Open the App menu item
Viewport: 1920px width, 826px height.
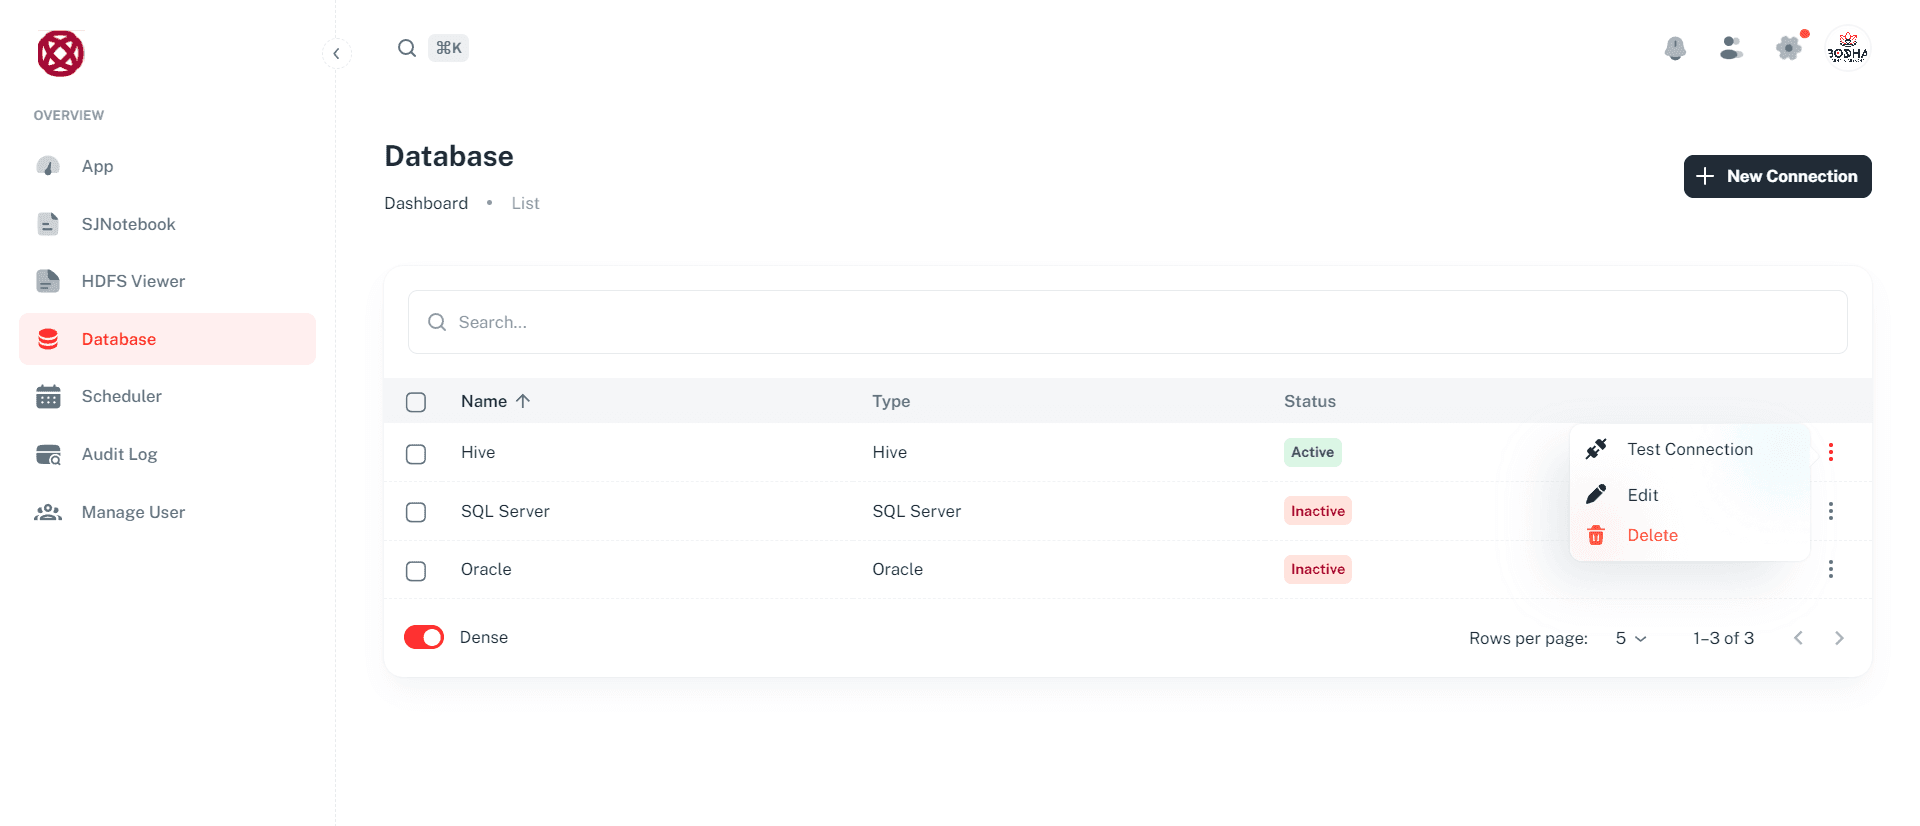(x=167, y=166)
